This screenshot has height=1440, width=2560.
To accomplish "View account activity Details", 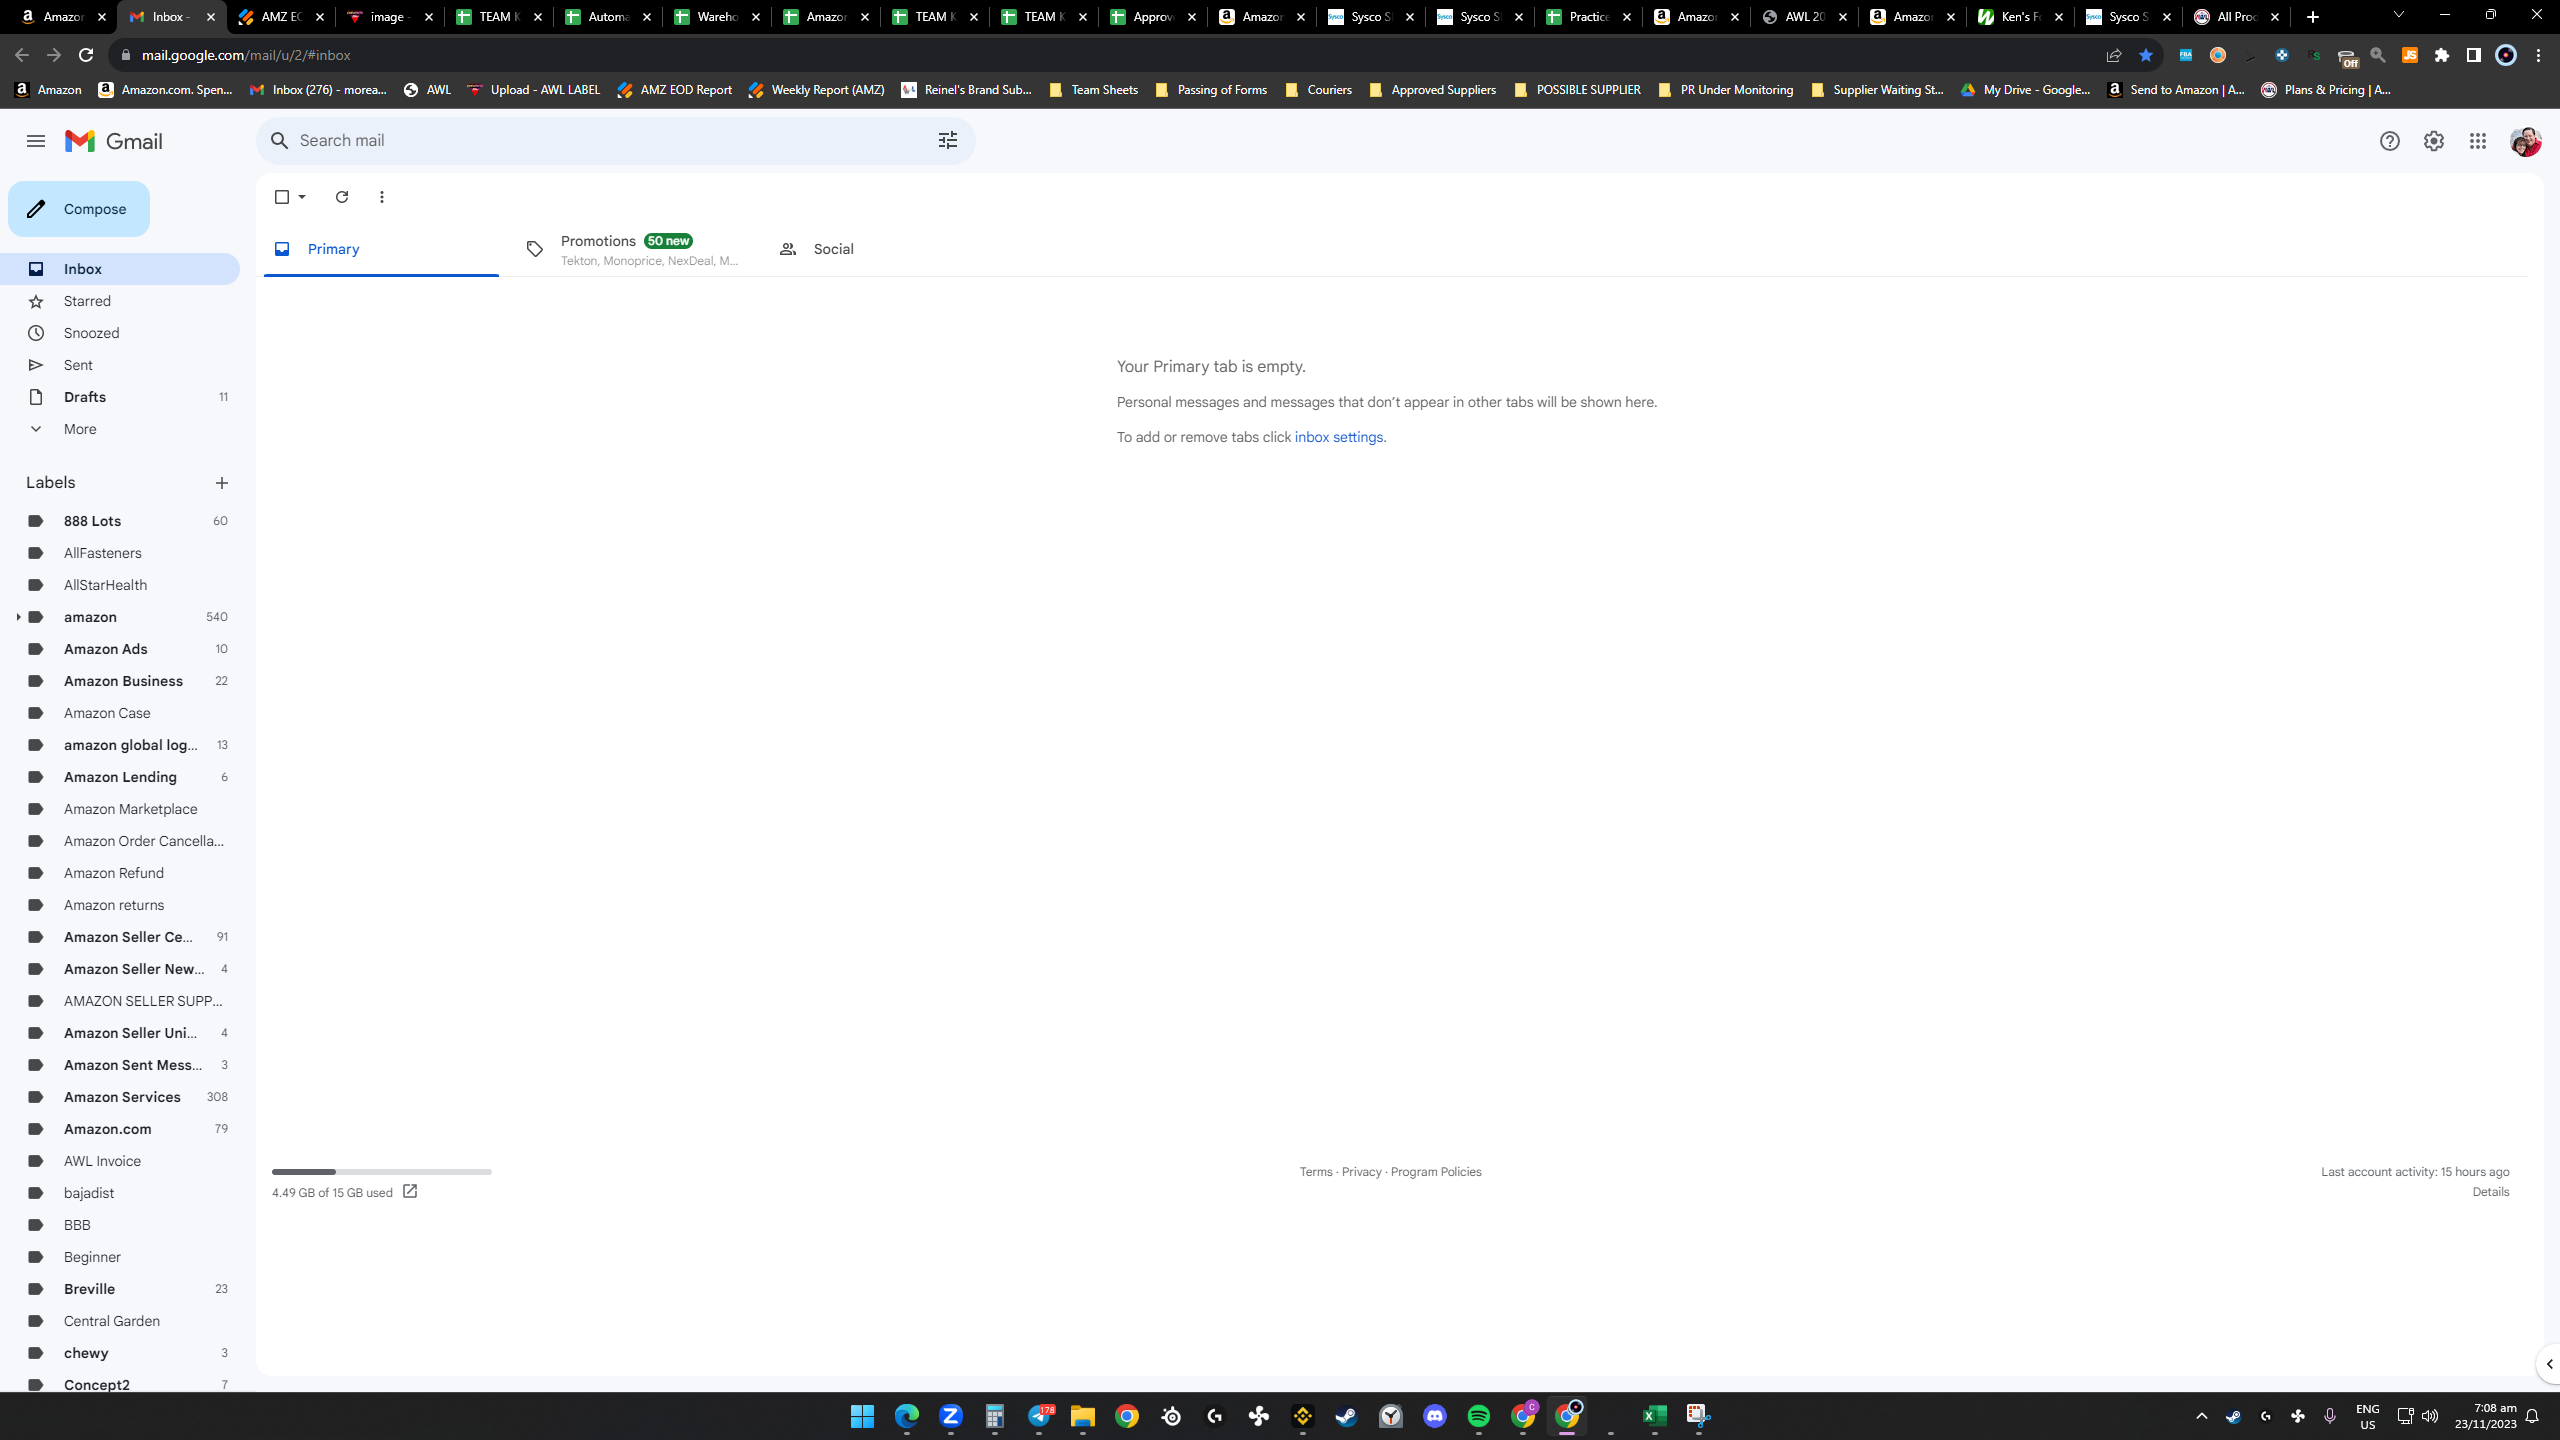I will [x=2491, y=1192].
